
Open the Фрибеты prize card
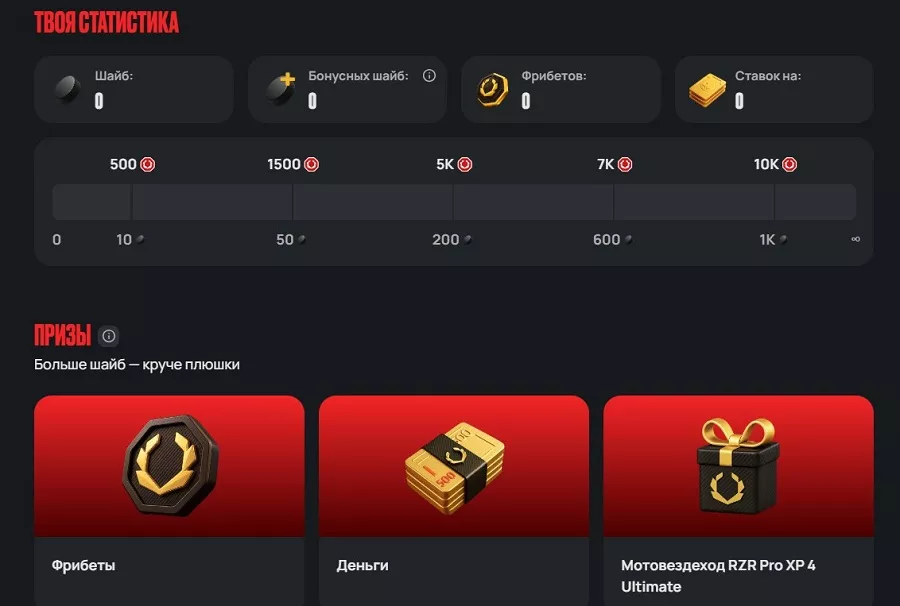pyautogui.click(x=169, y=500)
